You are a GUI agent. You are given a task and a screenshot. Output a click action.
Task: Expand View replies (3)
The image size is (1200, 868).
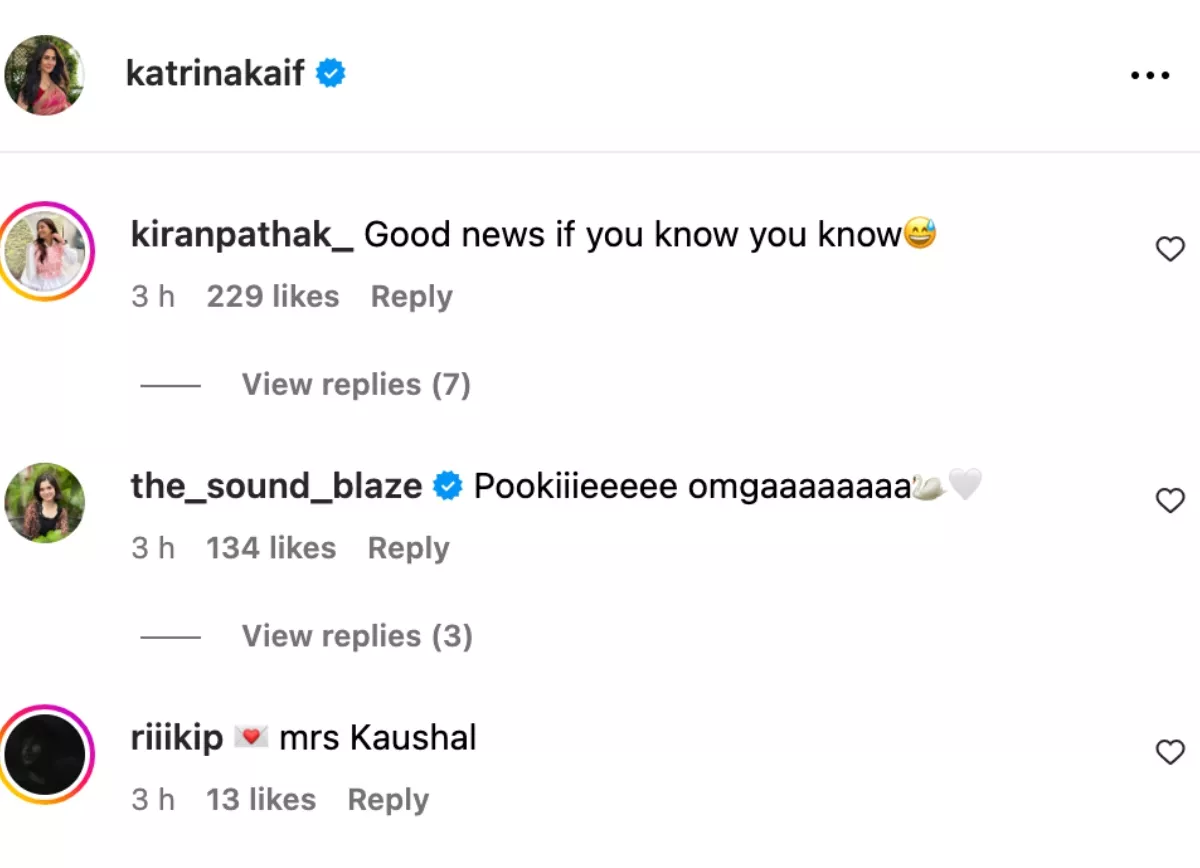[x=357, y=637]
